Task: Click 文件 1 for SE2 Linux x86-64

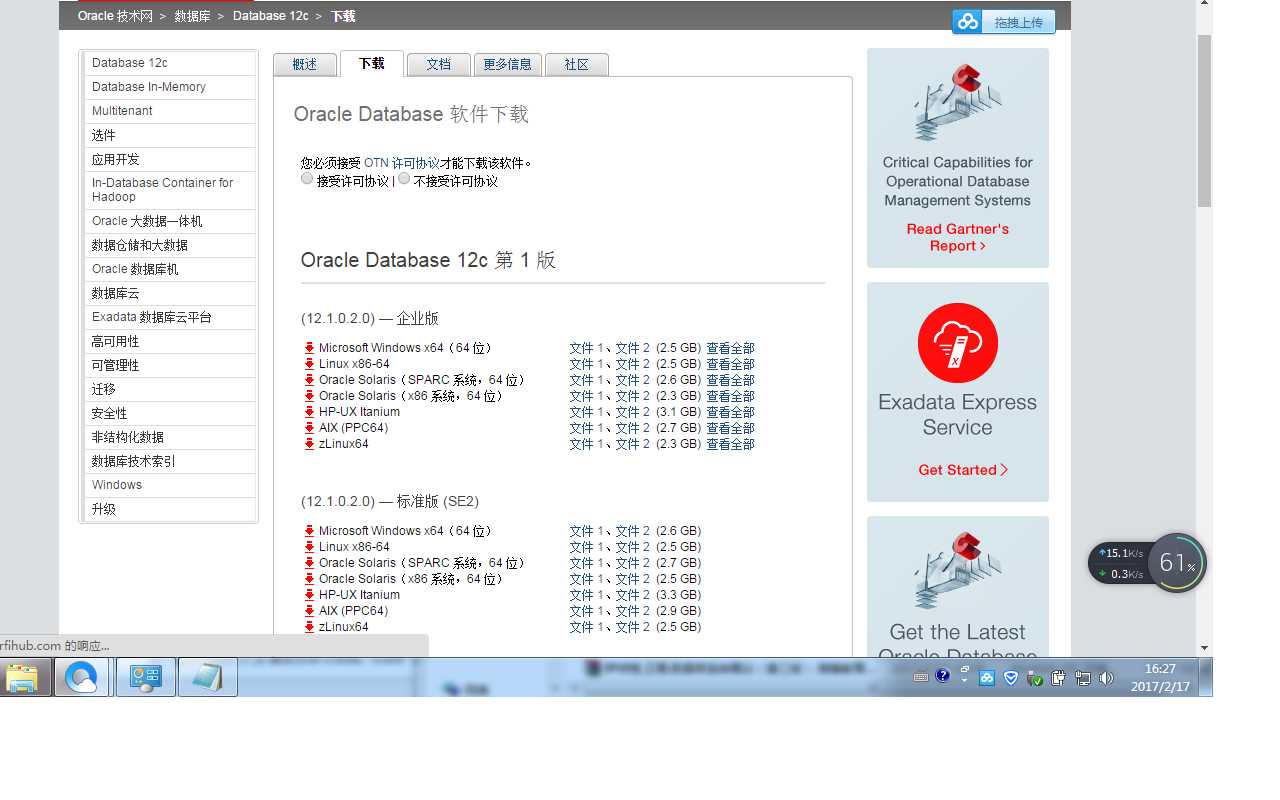Action: pos(587,547)
